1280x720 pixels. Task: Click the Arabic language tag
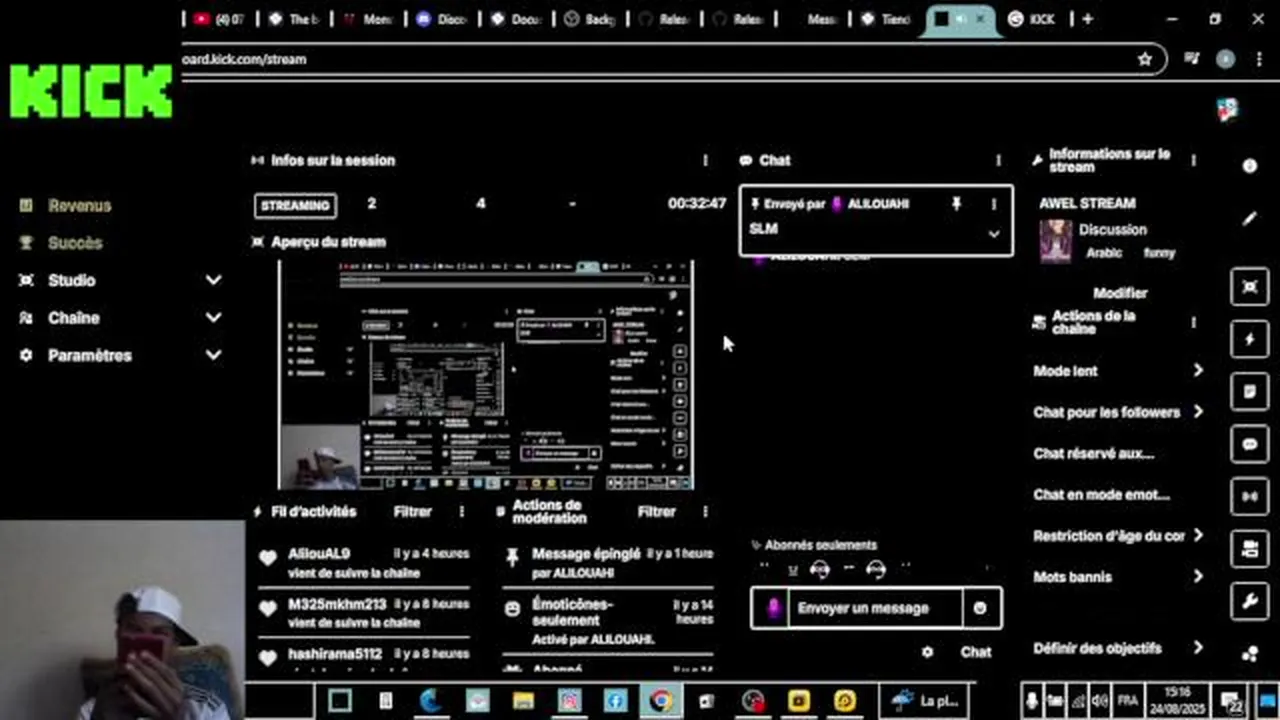point(1104,253)
